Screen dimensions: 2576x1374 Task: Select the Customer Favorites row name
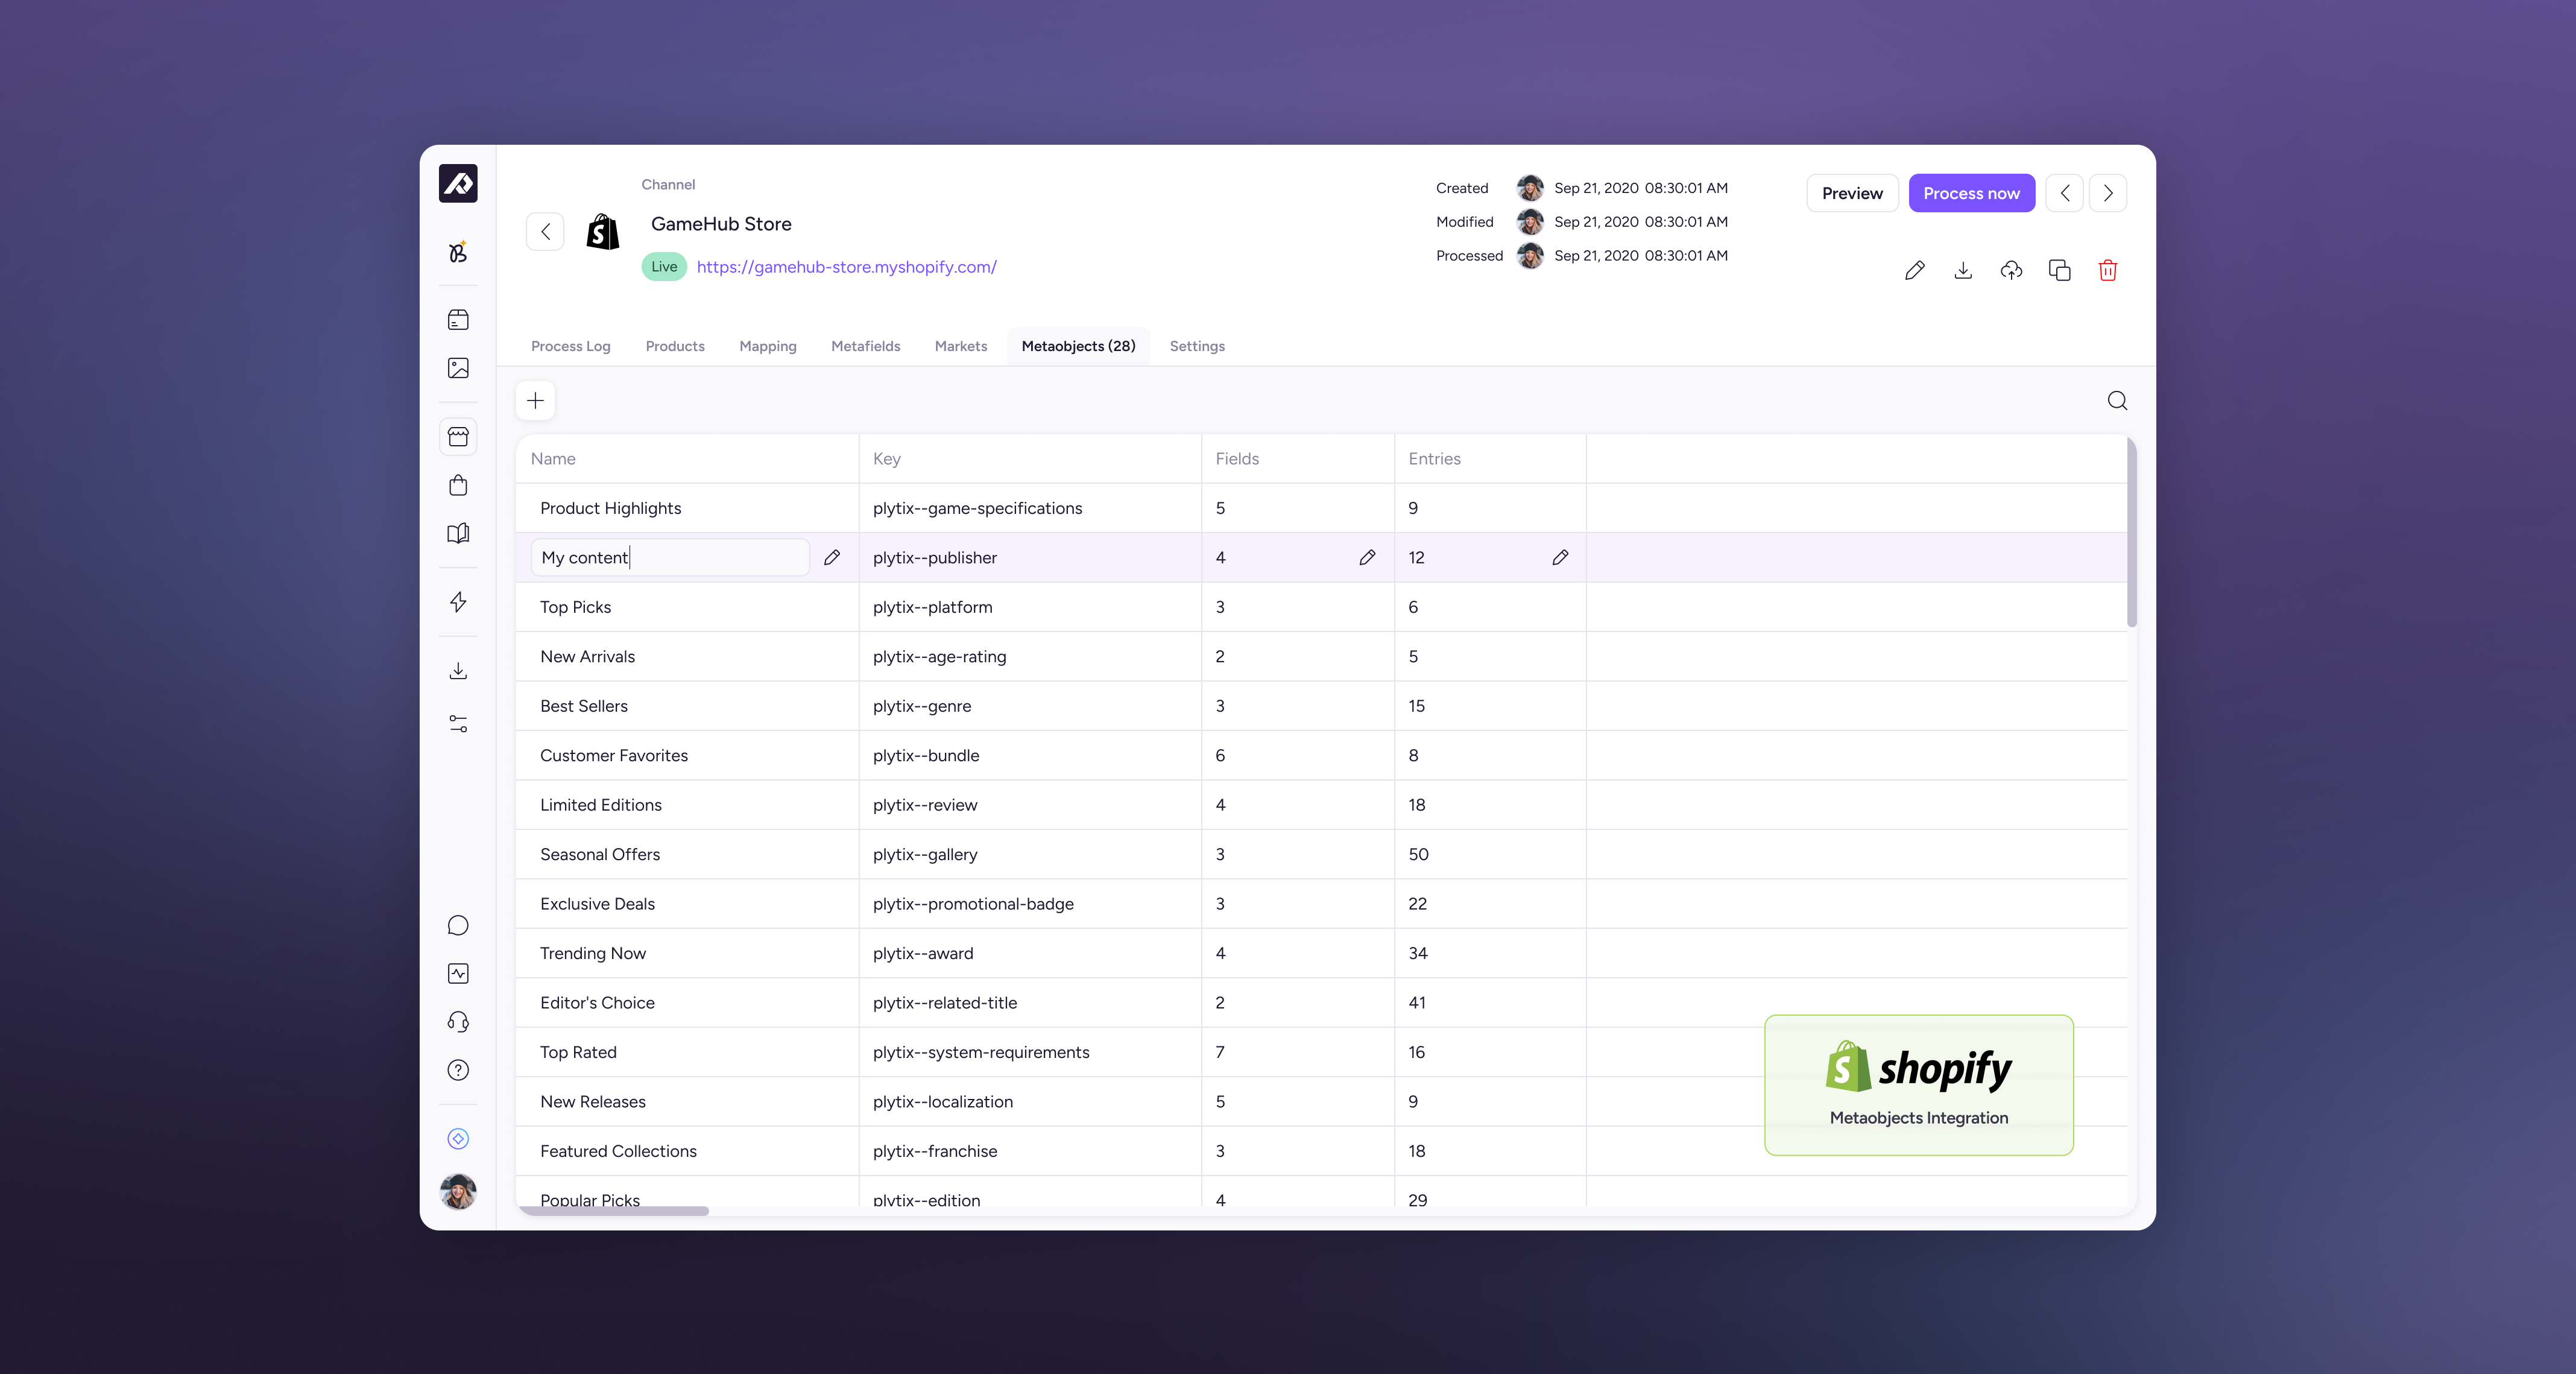614,756
